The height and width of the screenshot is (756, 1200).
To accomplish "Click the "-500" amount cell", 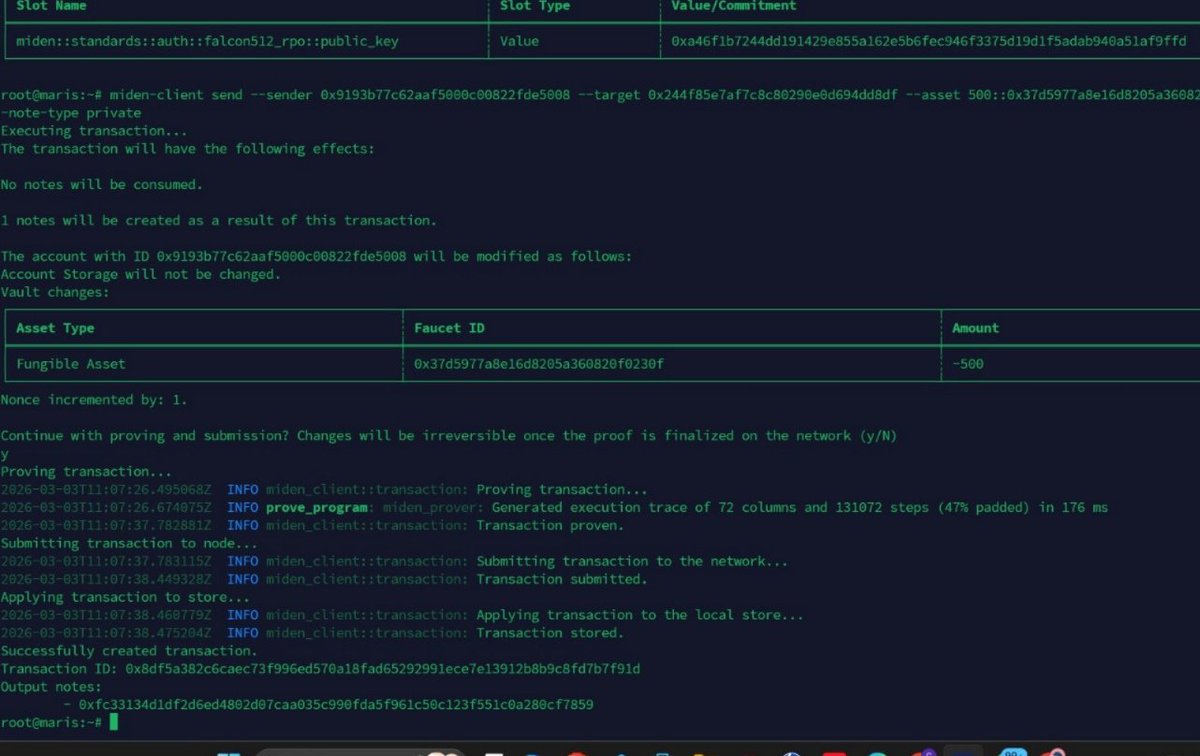I will tap(967, 364).
